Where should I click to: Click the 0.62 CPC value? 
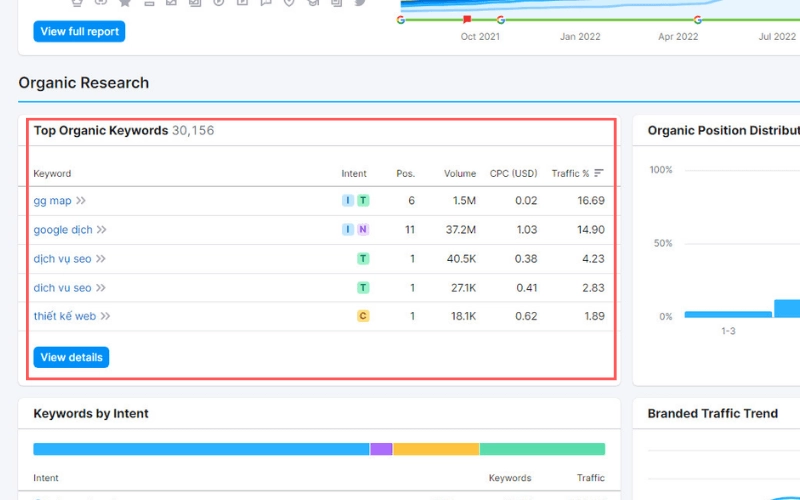coord(526,316)
